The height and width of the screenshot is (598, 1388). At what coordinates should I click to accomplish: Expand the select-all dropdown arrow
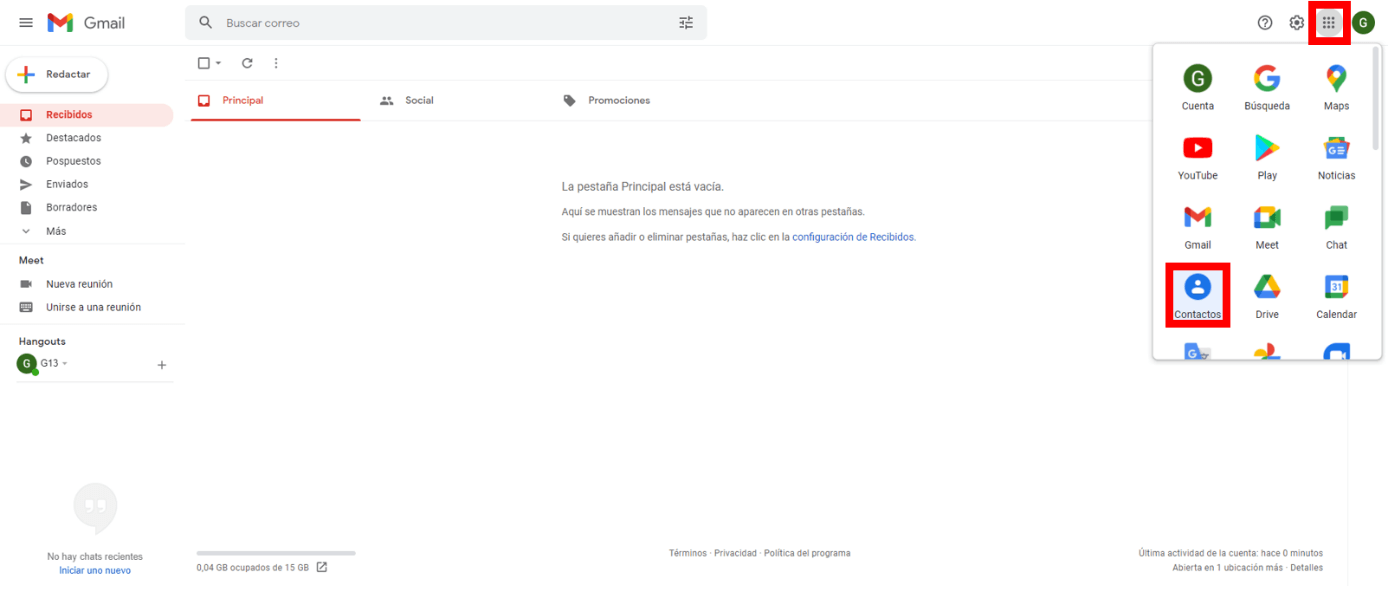click(218, 63)
